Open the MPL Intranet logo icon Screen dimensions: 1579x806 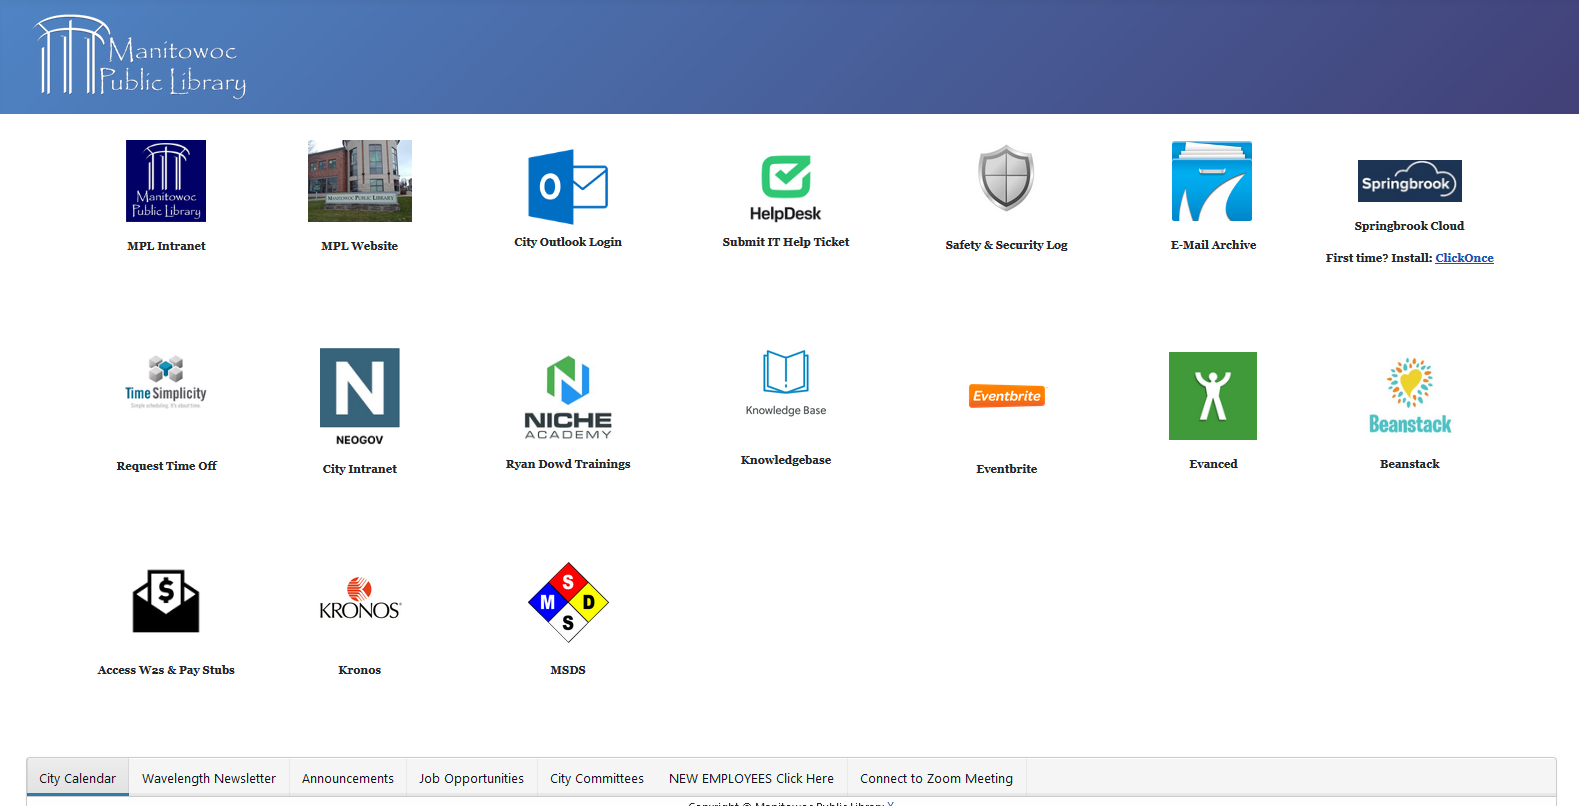point(166,181)
